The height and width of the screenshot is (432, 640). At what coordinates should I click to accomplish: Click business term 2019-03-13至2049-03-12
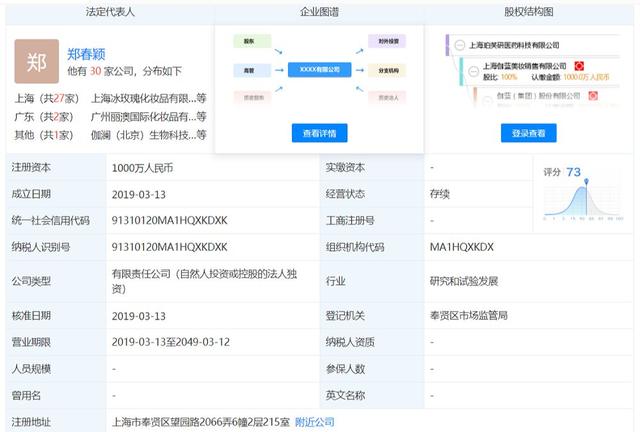(x=171, y=342)
